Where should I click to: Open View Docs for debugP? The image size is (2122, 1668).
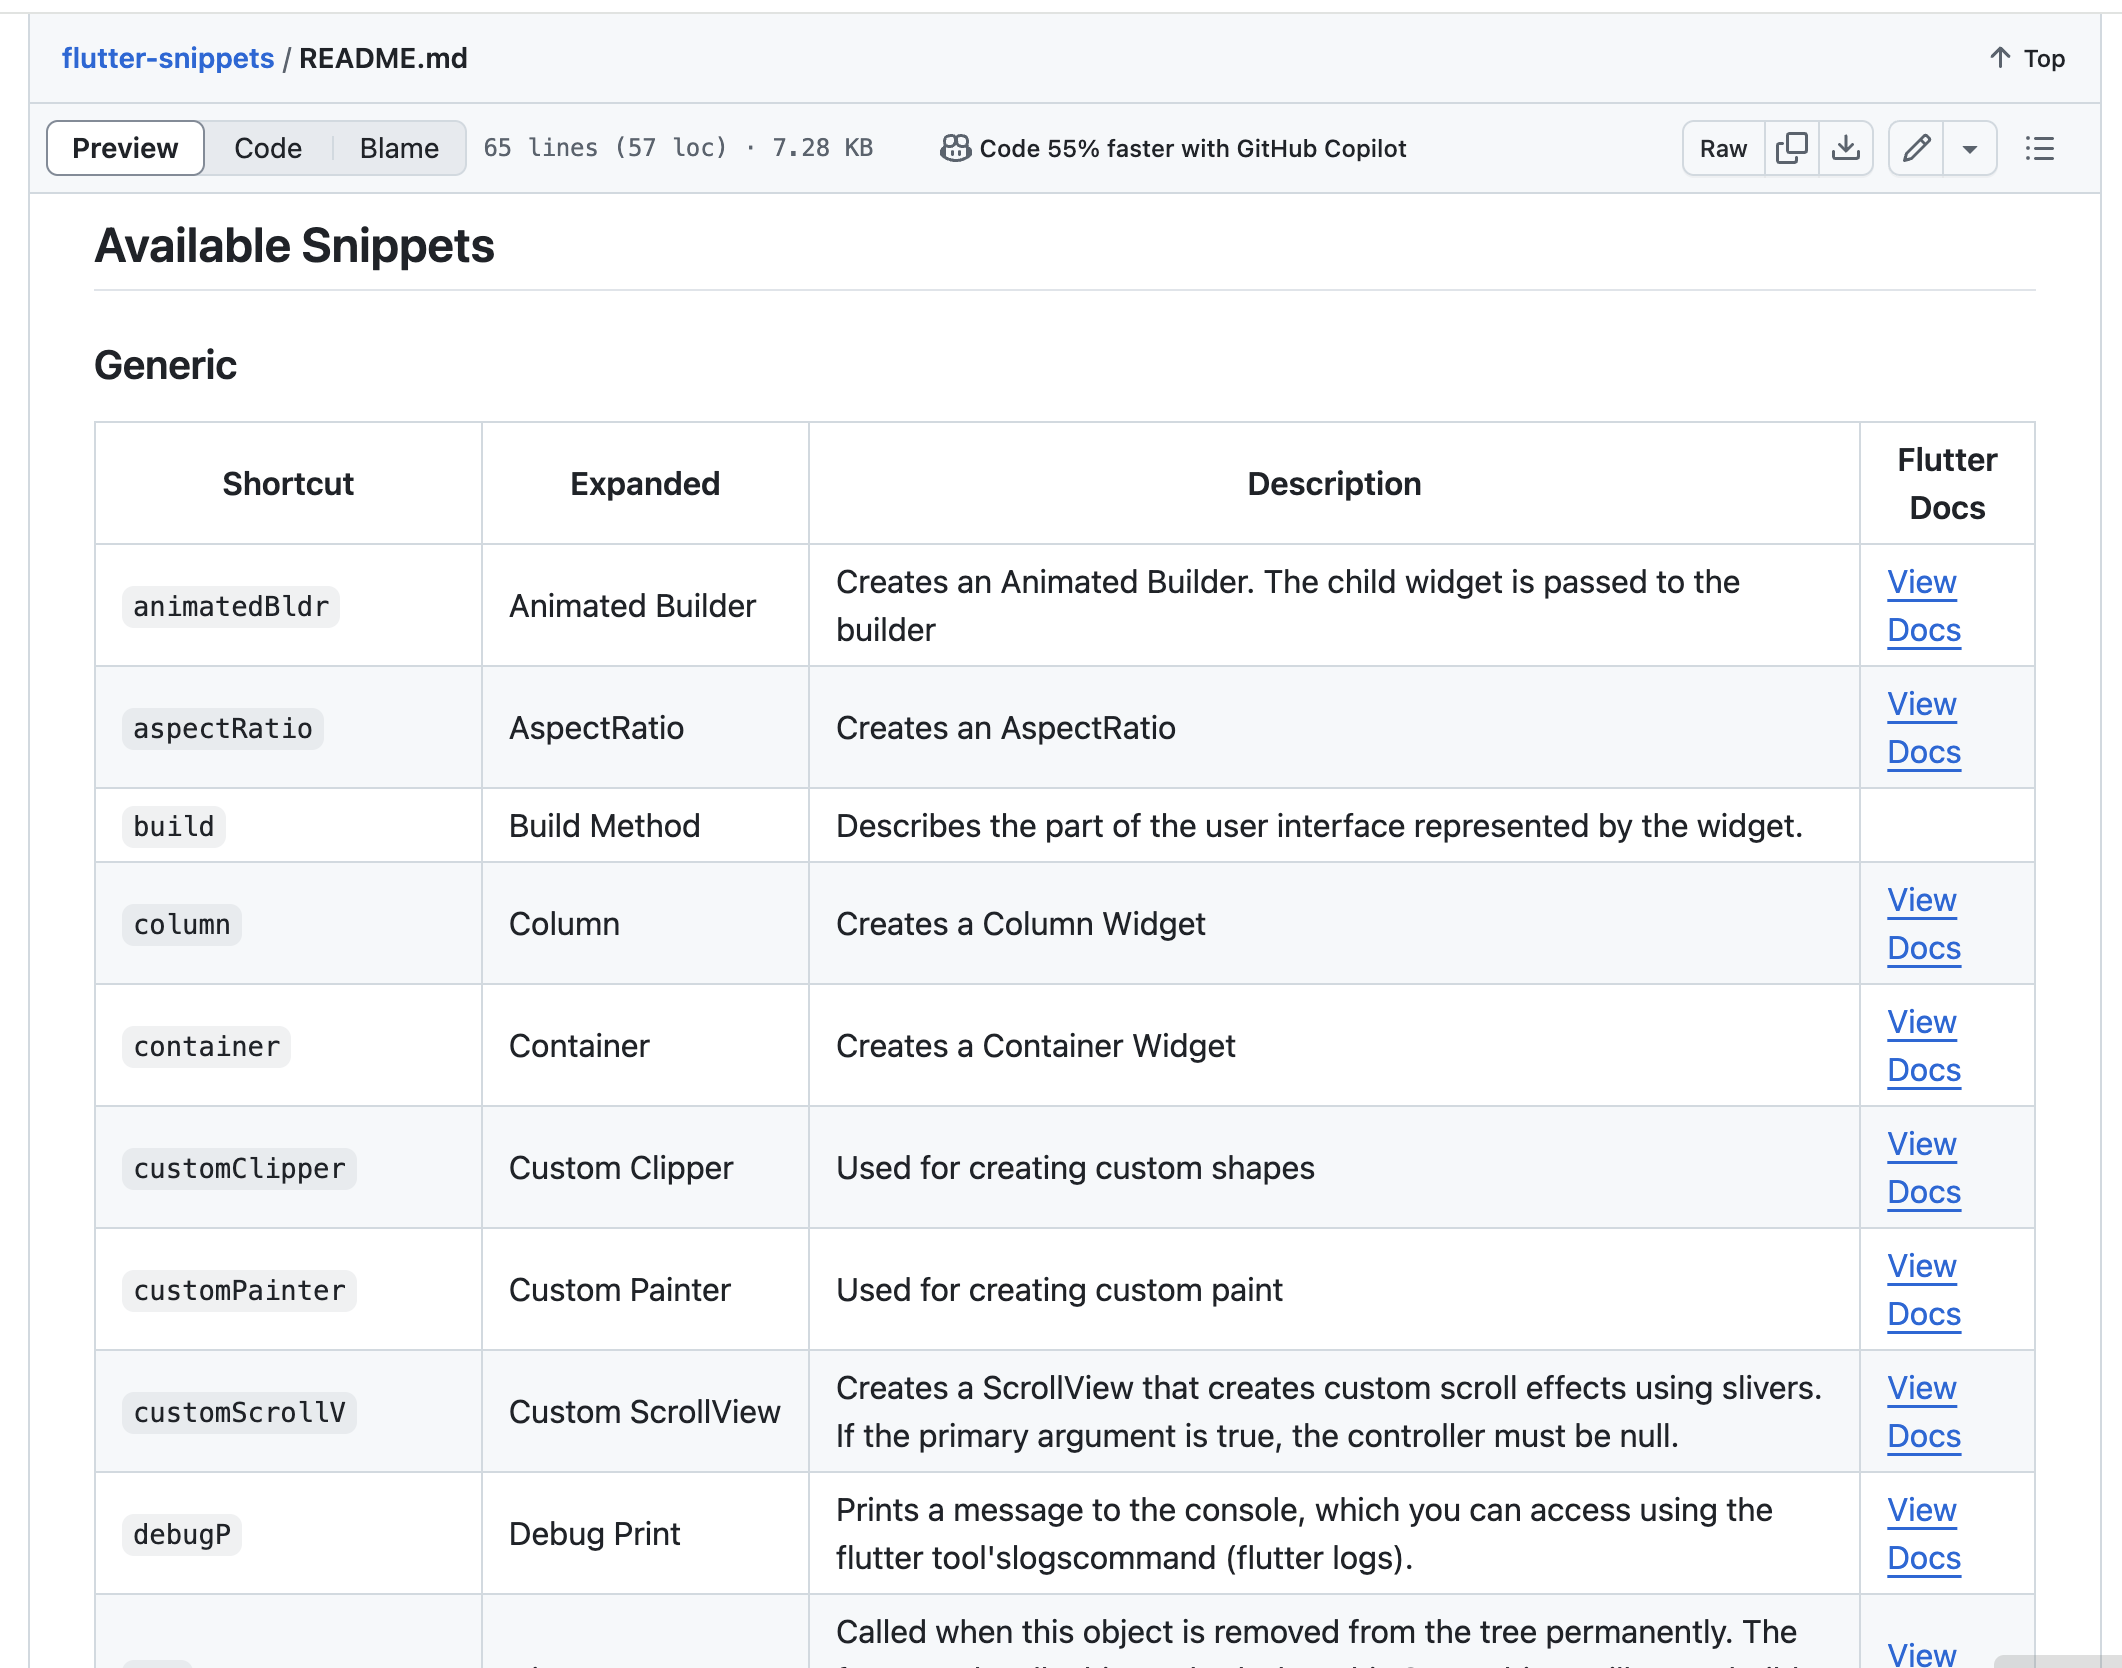click(x=1922, y=1533)
